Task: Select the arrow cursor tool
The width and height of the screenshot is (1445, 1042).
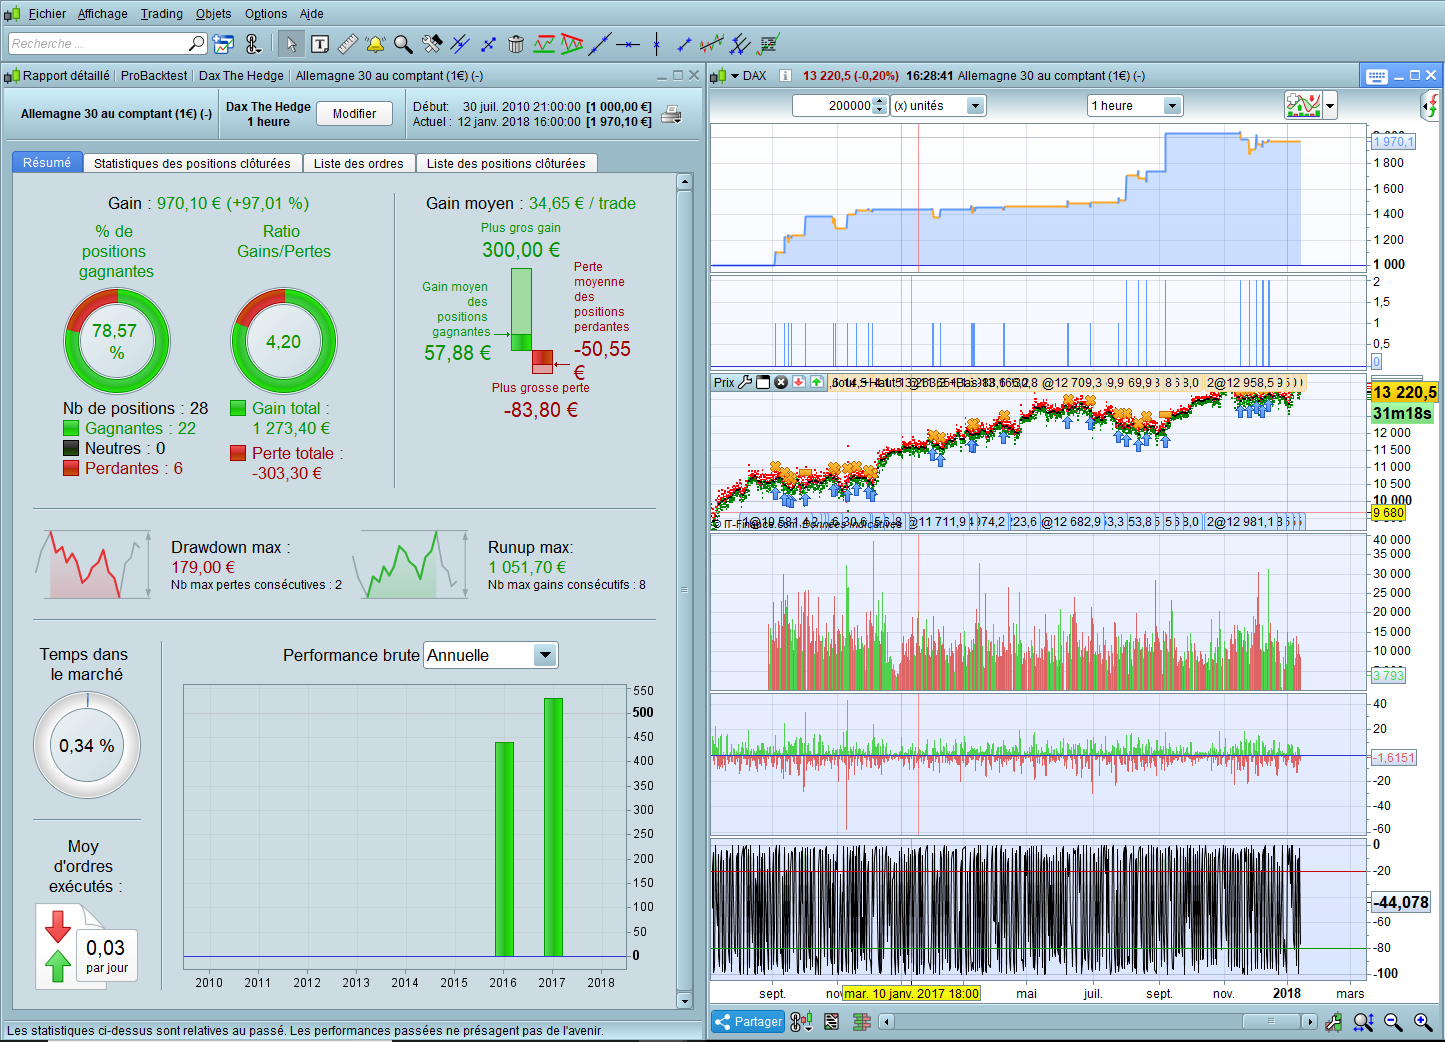Action: pyautogui.click(x=291, y=44)
